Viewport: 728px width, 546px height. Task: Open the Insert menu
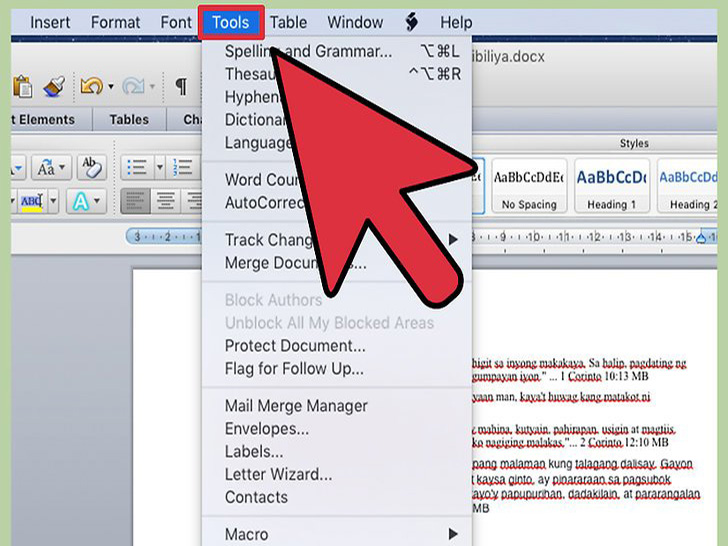pyautogui.click(x=50, y=22)
